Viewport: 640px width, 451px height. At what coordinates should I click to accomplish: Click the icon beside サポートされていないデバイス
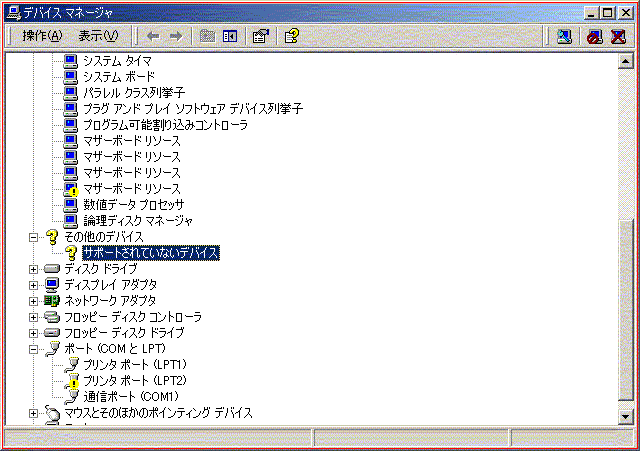pos(71,253)
